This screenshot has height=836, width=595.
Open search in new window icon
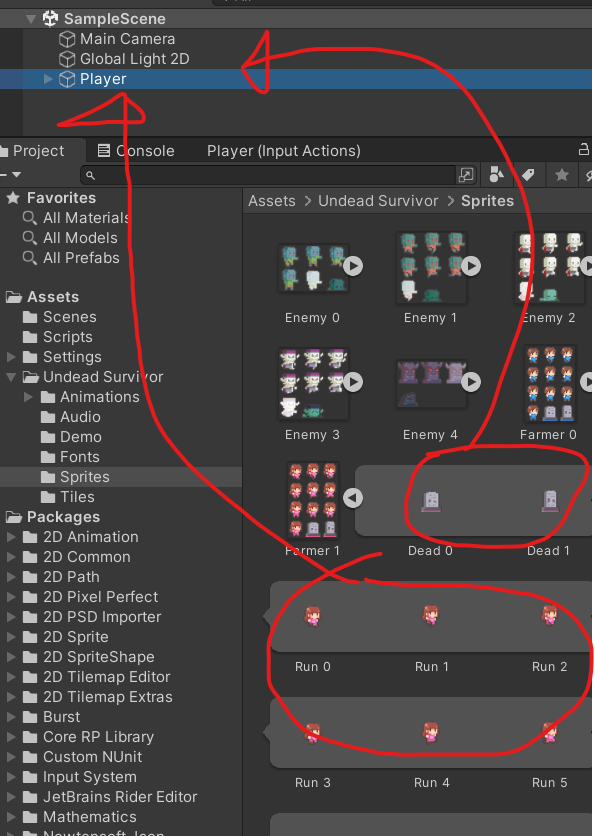pyautogui.click(x=465, y=175)
